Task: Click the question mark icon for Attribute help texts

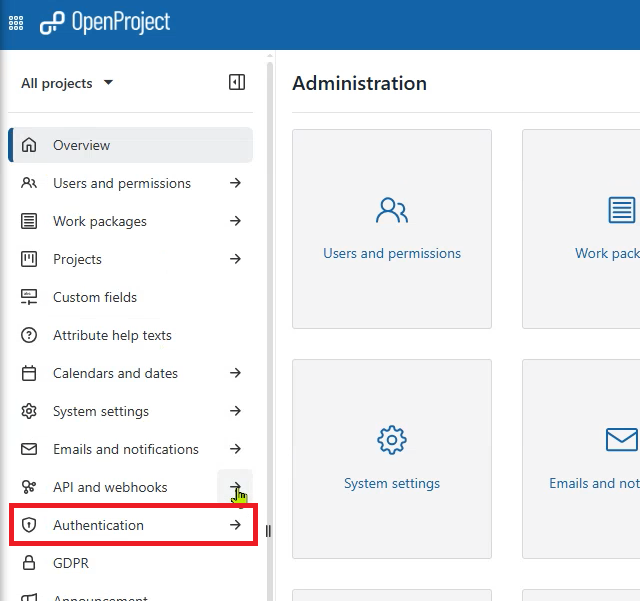Action: [29, 335]
